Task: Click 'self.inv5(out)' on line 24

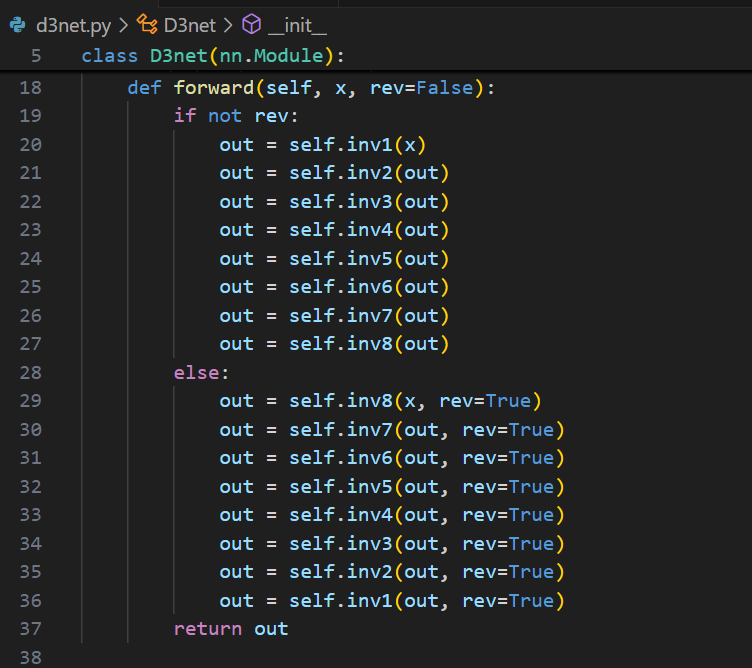Action: pyautogui.click(x=369, y=259)
